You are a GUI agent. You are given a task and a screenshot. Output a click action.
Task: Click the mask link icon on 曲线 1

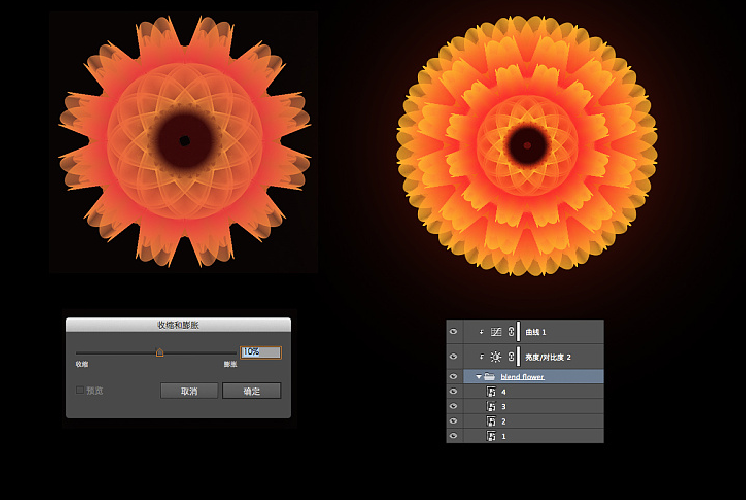coord(511,331)
